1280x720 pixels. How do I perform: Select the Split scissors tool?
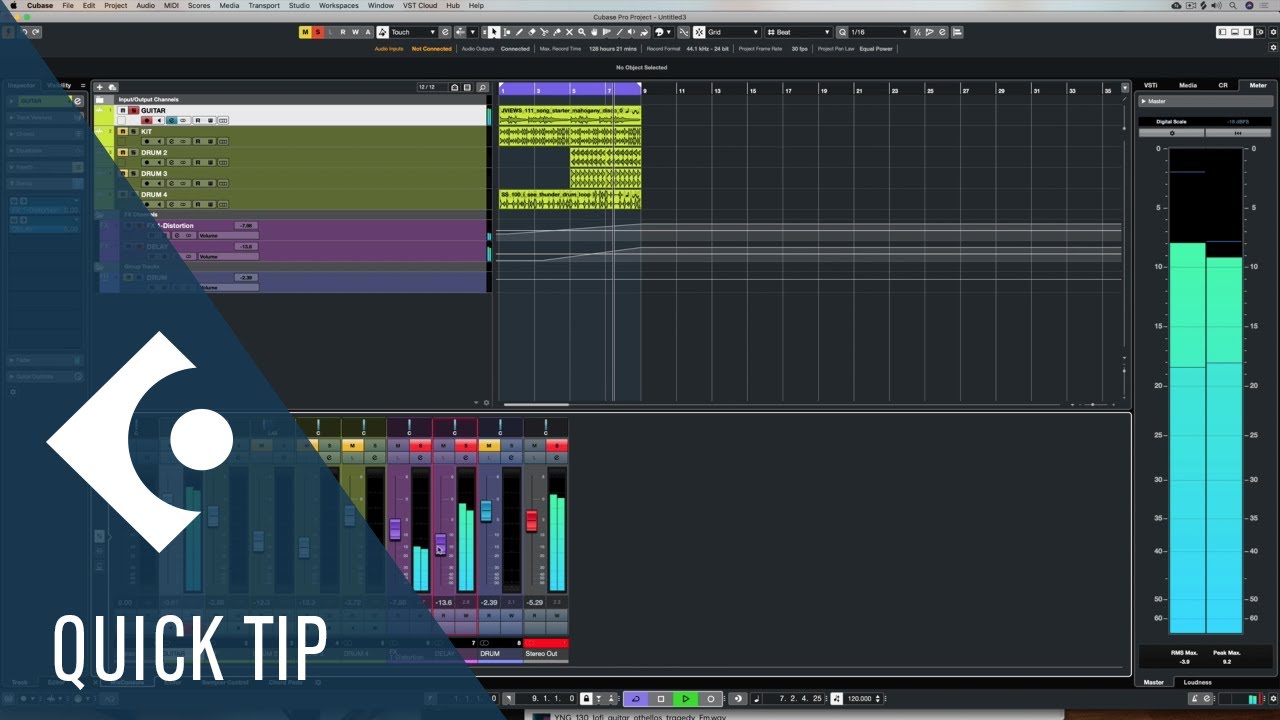coord(544,32)
